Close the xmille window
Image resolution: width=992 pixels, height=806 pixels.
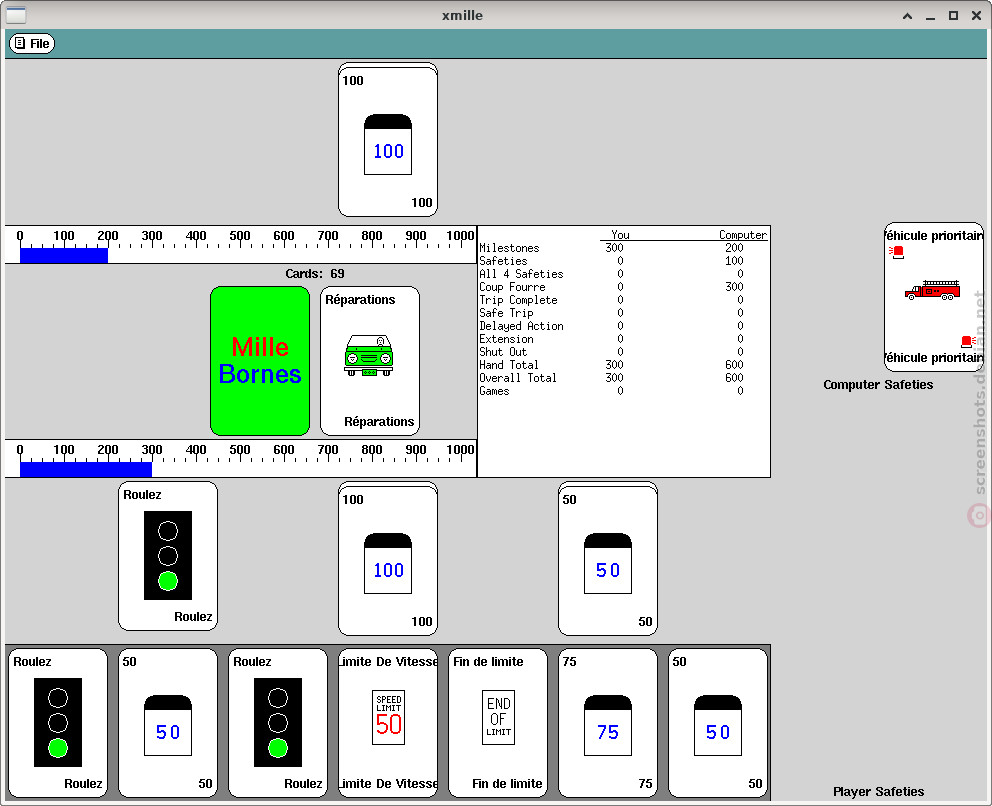click(x=976, y=16)
